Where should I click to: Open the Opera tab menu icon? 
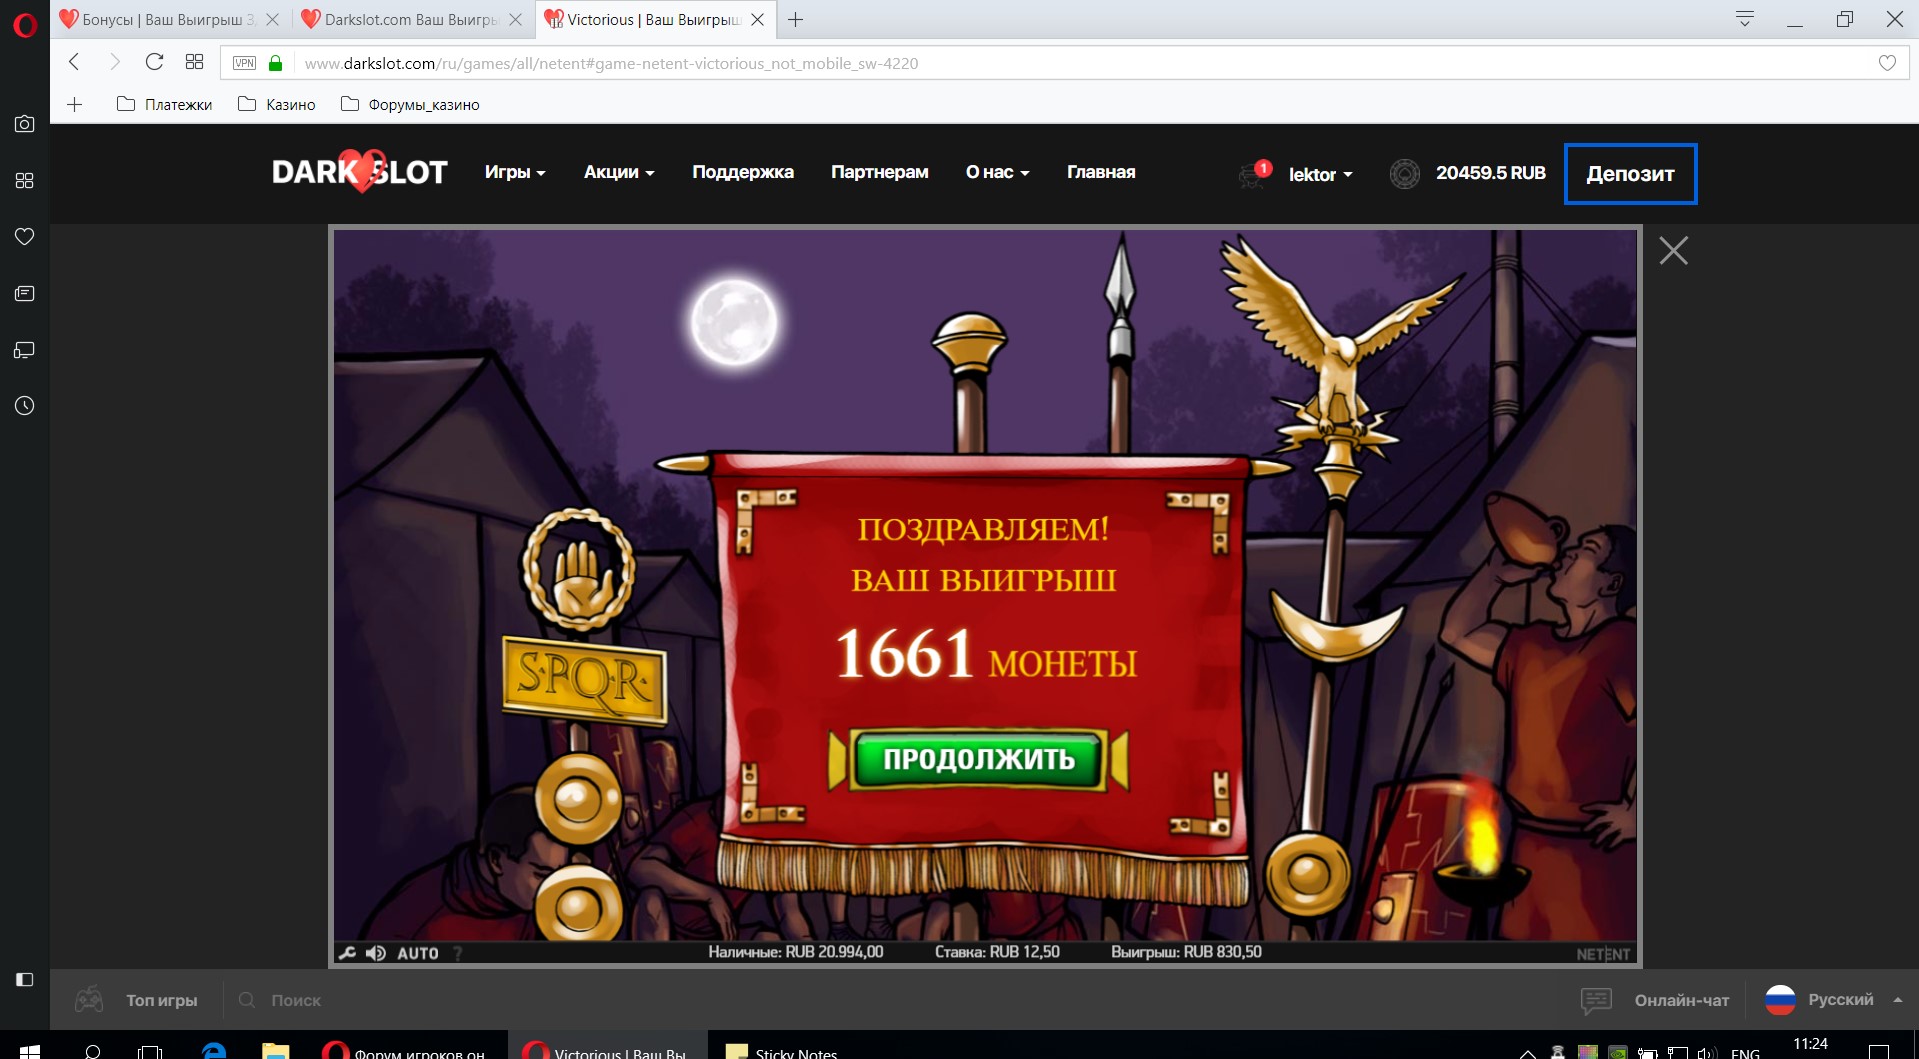1745,19
